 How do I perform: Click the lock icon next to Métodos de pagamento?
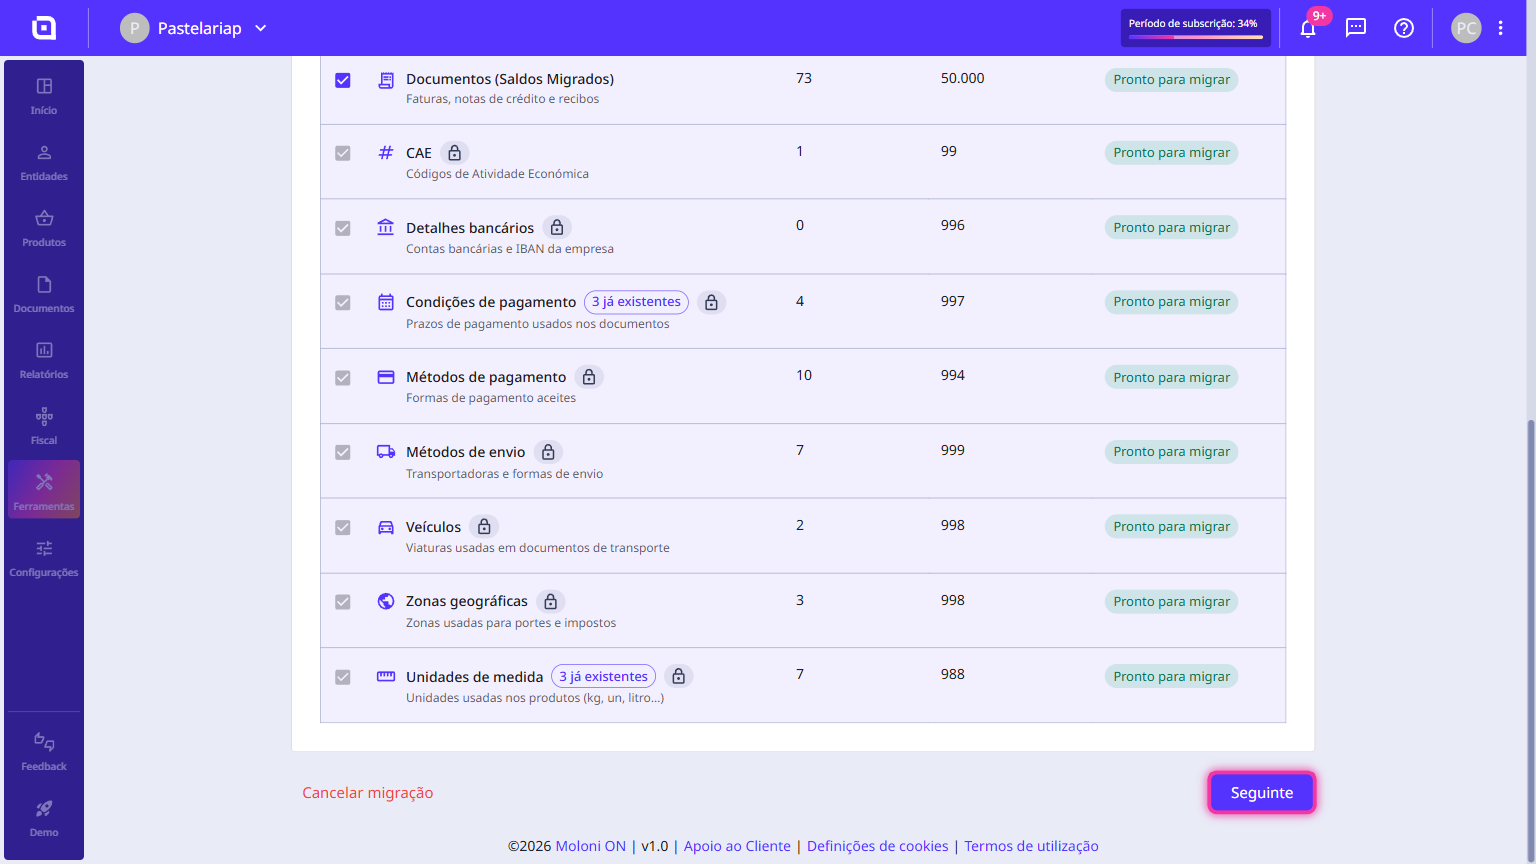click(589, 377)
